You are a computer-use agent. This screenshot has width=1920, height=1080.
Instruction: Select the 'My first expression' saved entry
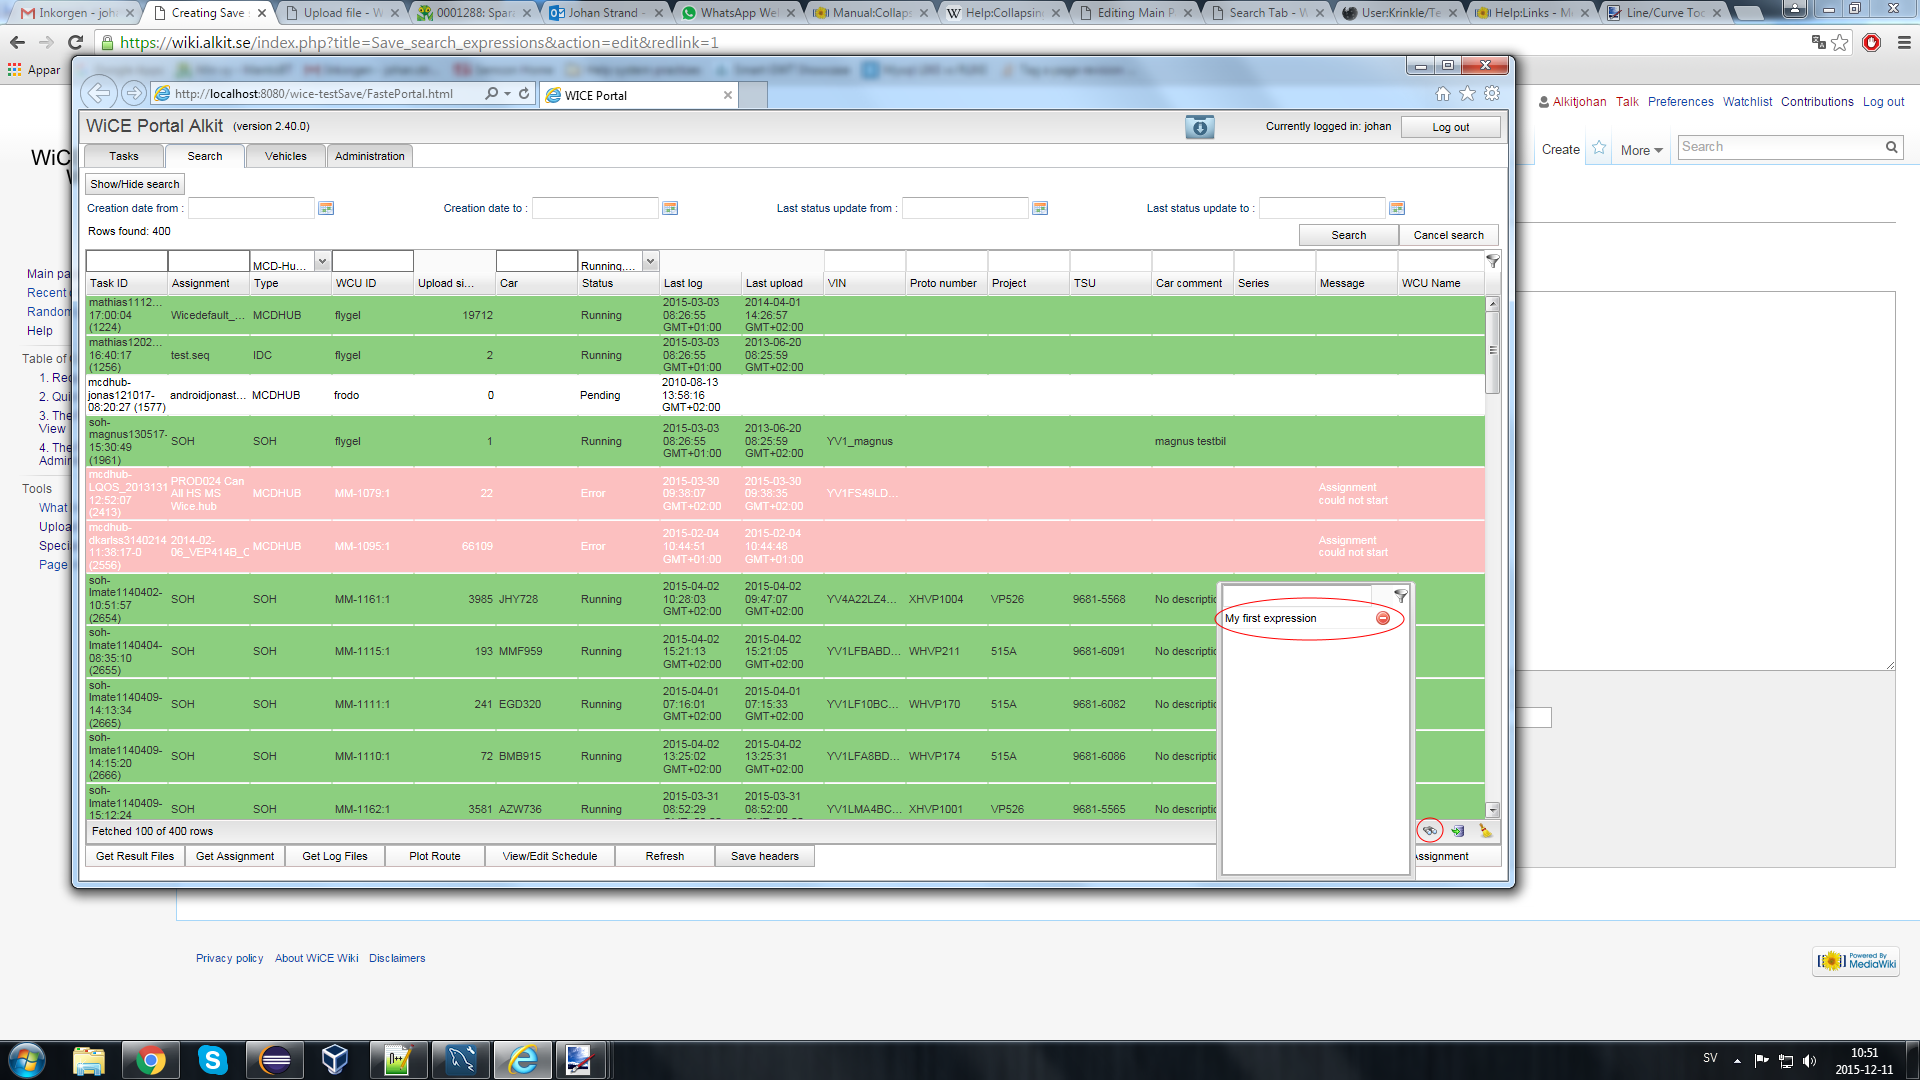1271,618
